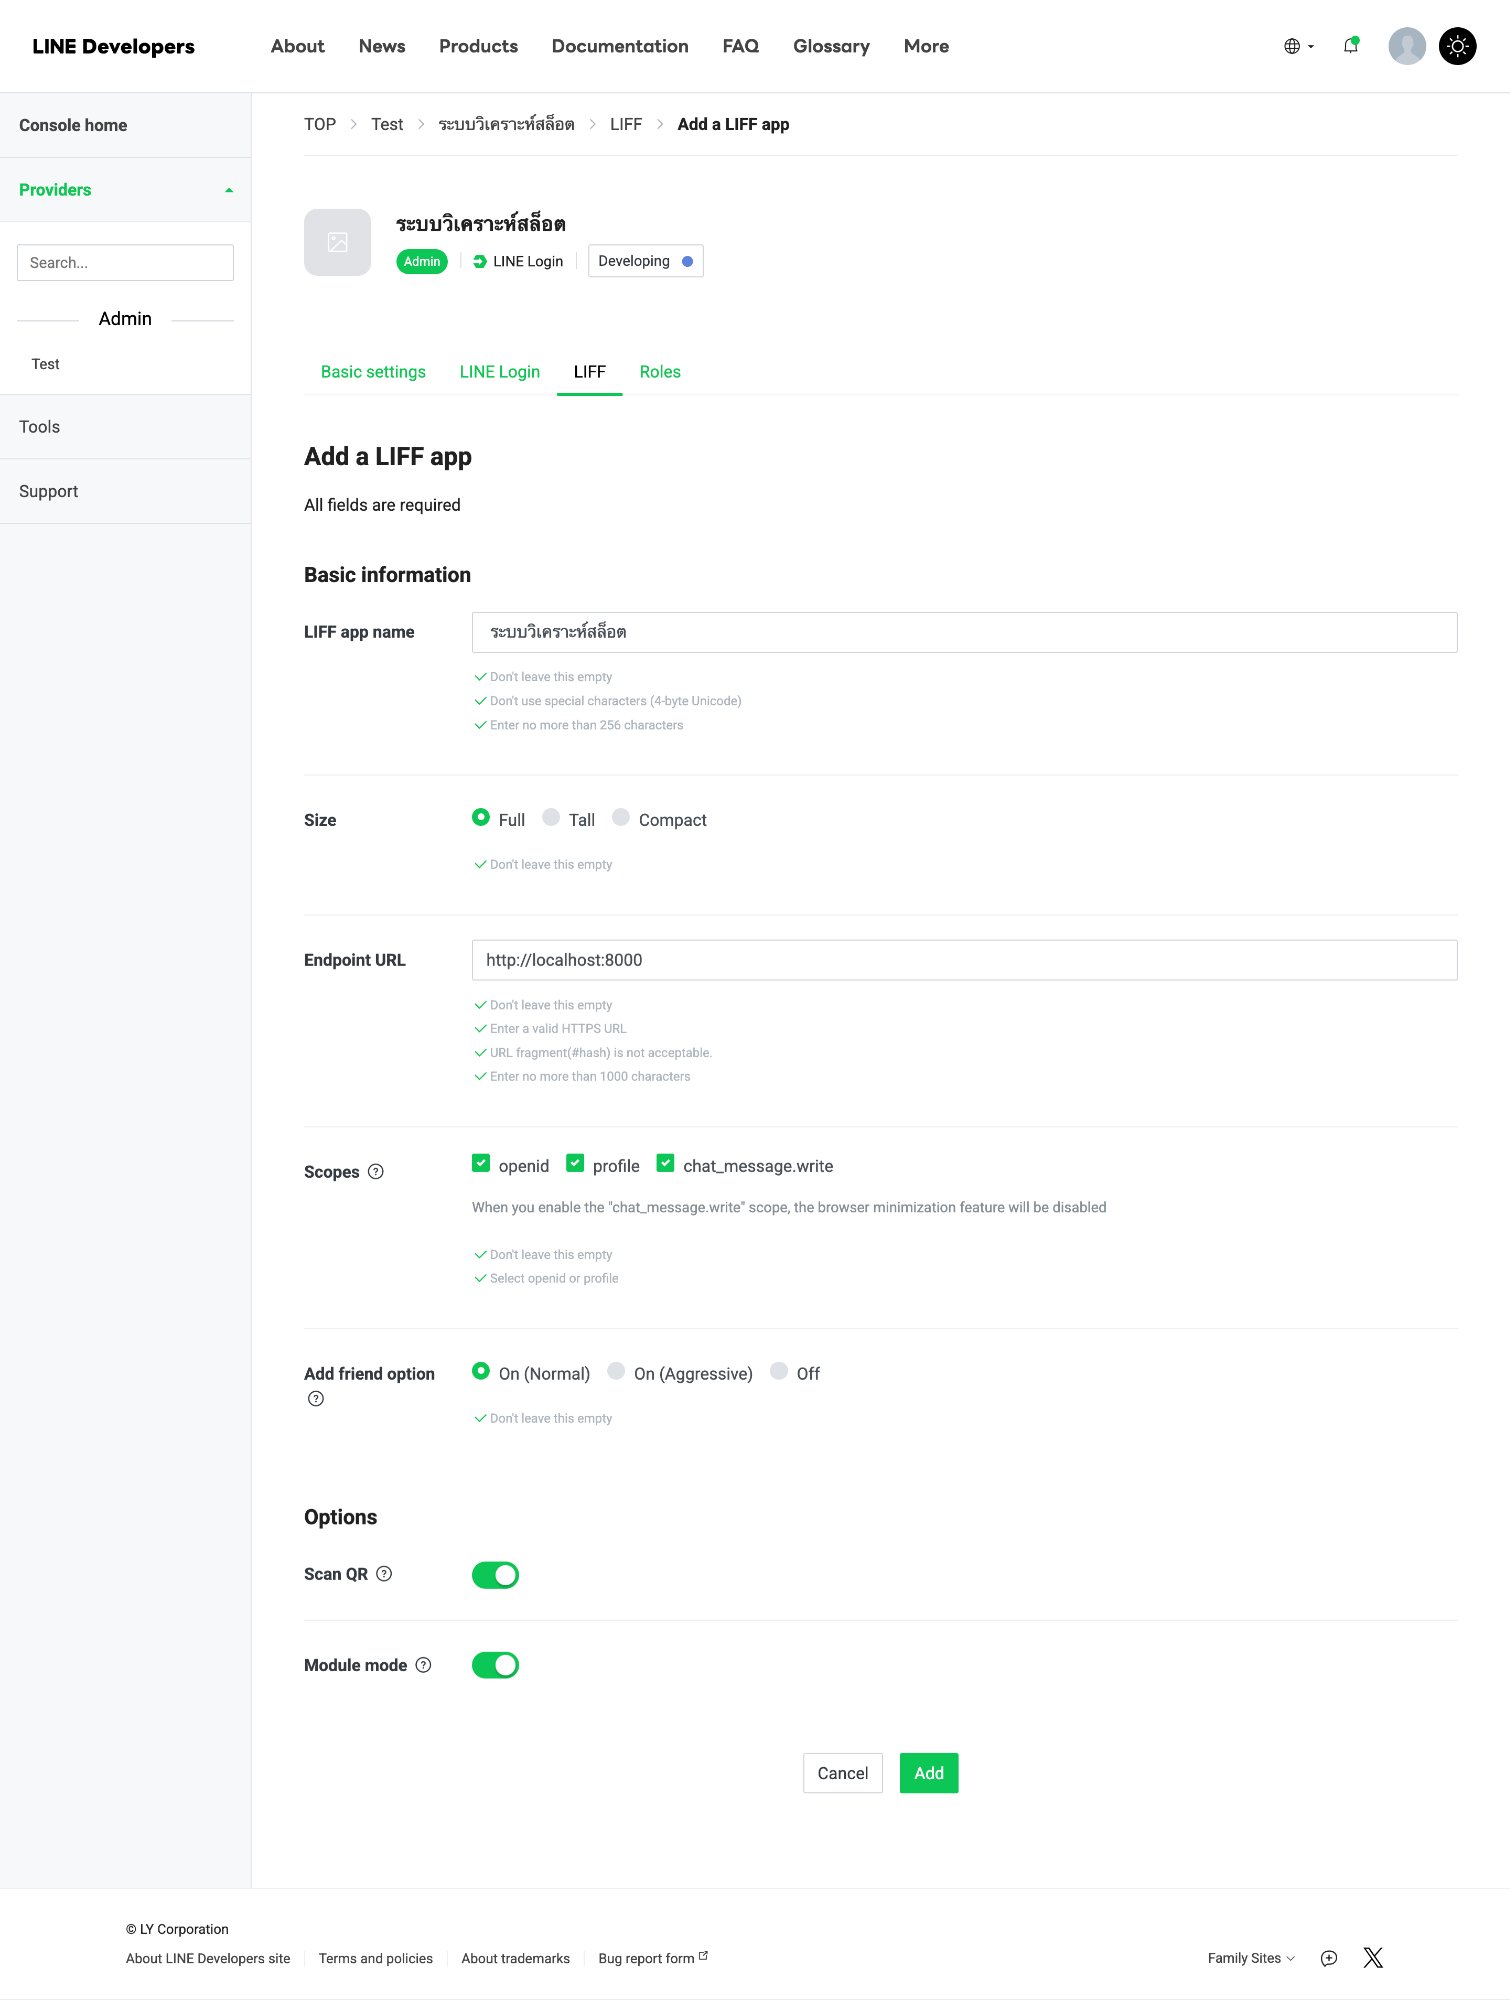
Task: Click the Scopes help icon
Action: (x=376, y=1172)
